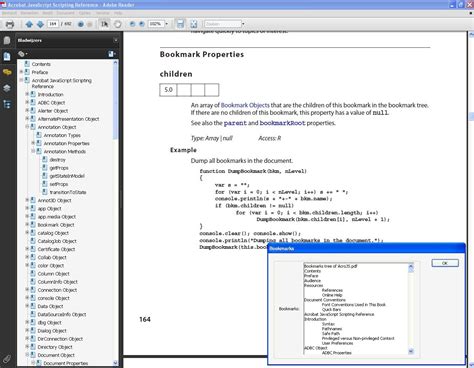
Task: Open the search field dropdown arrow
Action: click(243, 24)
